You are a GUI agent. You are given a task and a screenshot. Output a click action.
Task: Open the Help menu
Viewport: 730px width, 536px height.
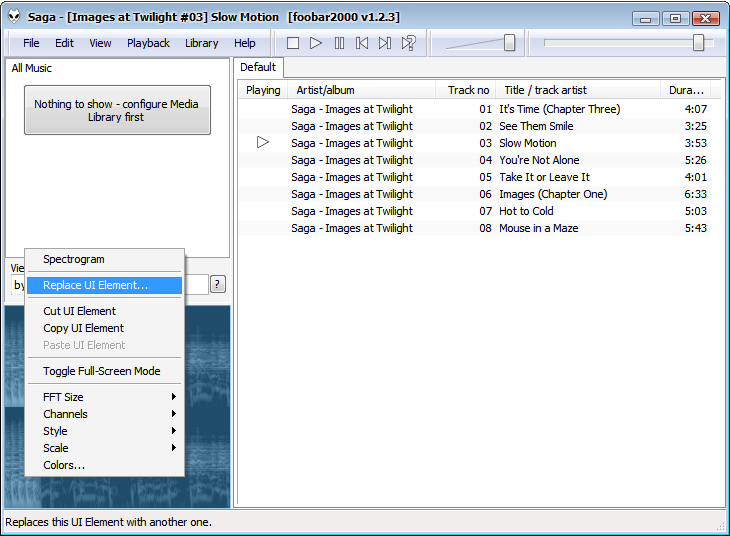pos(244,43)
